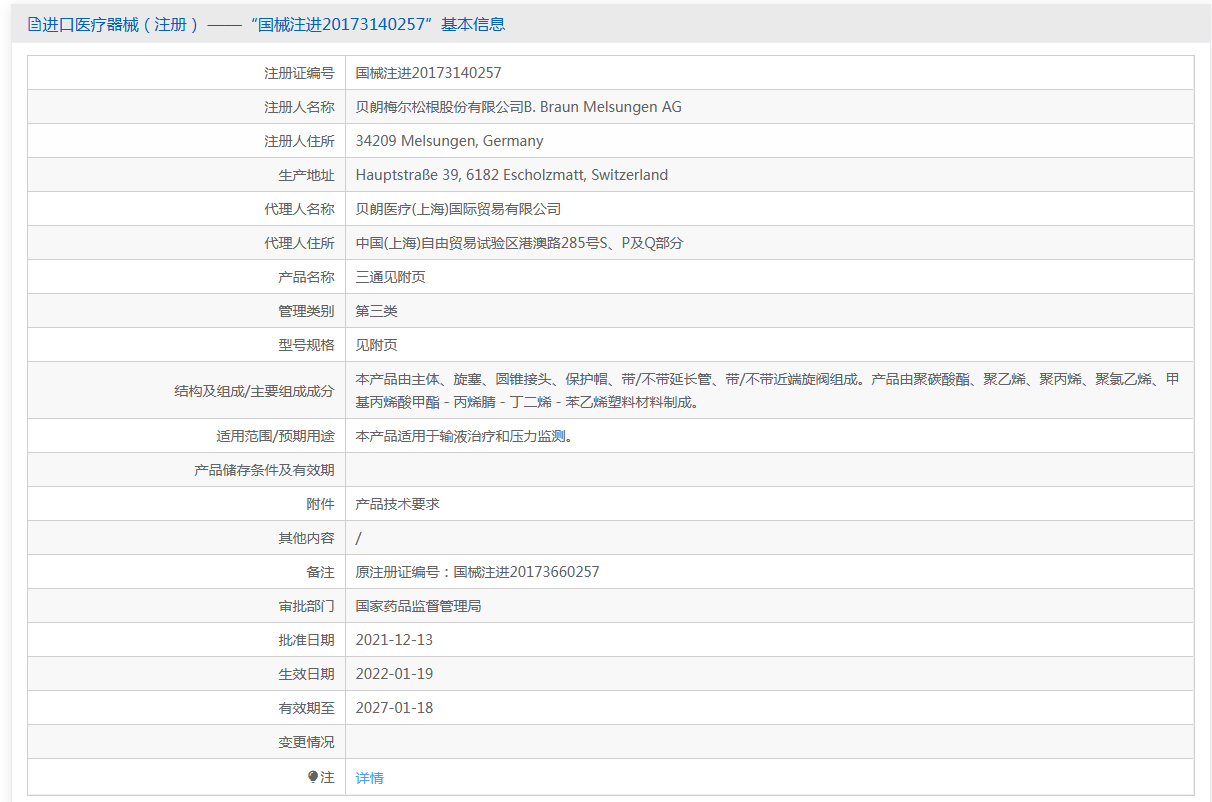Select 见附页 in 型号规格 row
The height and width of the screenshot is (802, 1212).
click(377, 345)
